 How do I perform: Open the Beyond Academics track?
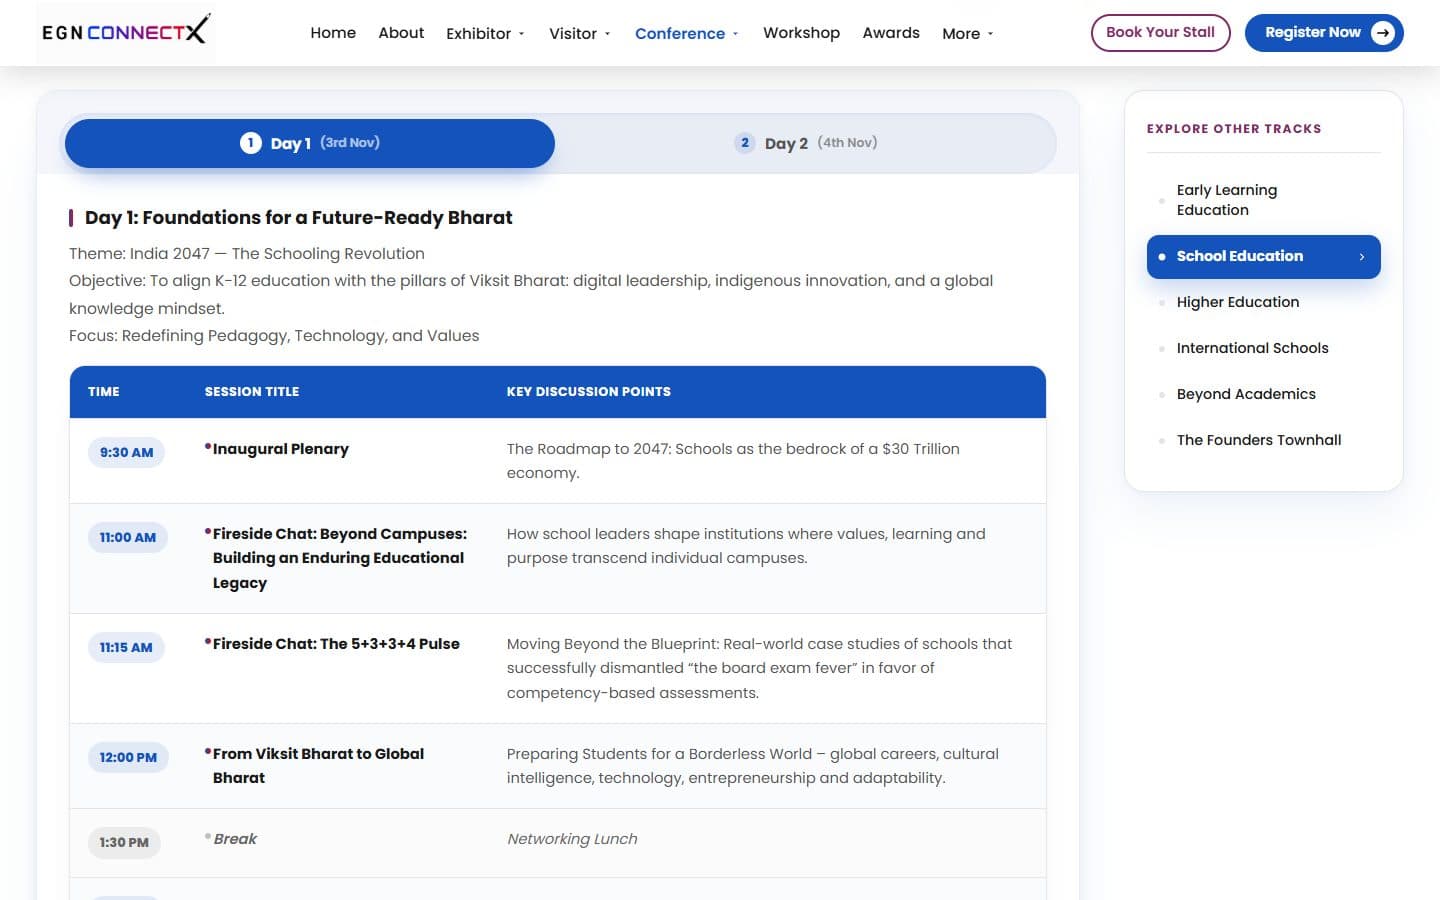tap(1263, 394)
